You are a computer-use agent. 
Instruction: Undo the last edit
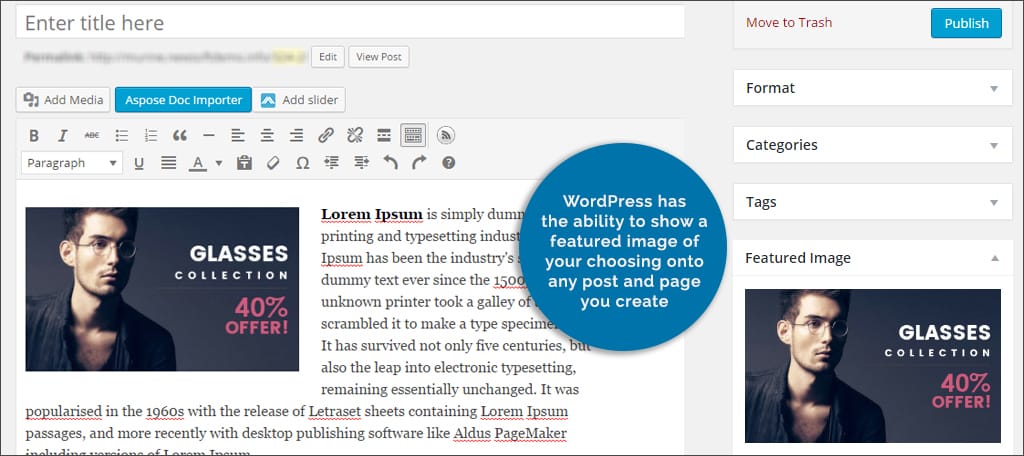pyautogui.click(x=390, y=163)
